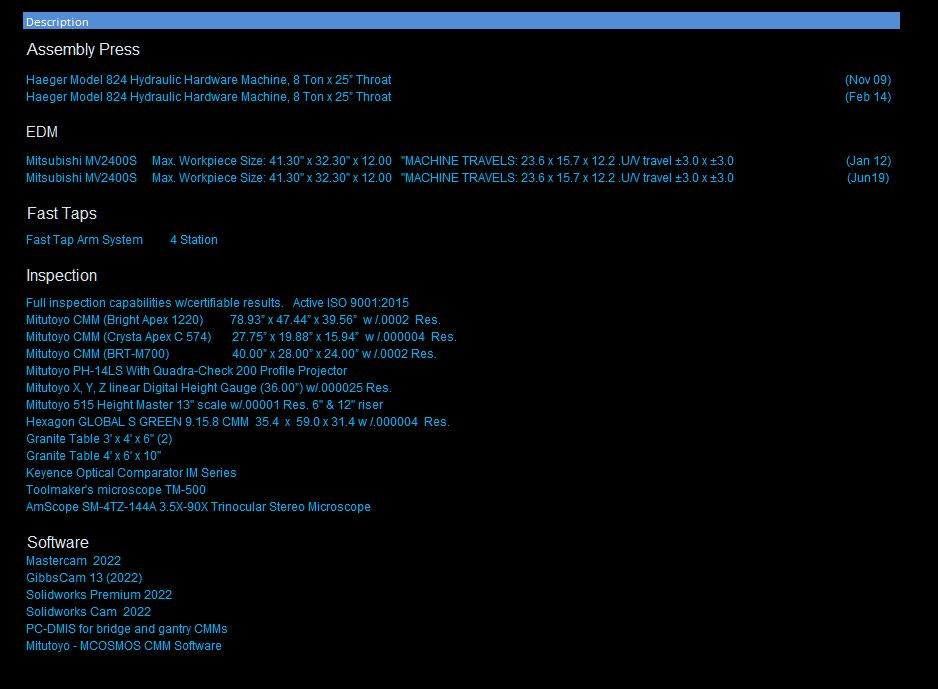The height and width of the screenshot is (689, 938).
Task: Select the Software heading
Action: (x=57, y=542)
